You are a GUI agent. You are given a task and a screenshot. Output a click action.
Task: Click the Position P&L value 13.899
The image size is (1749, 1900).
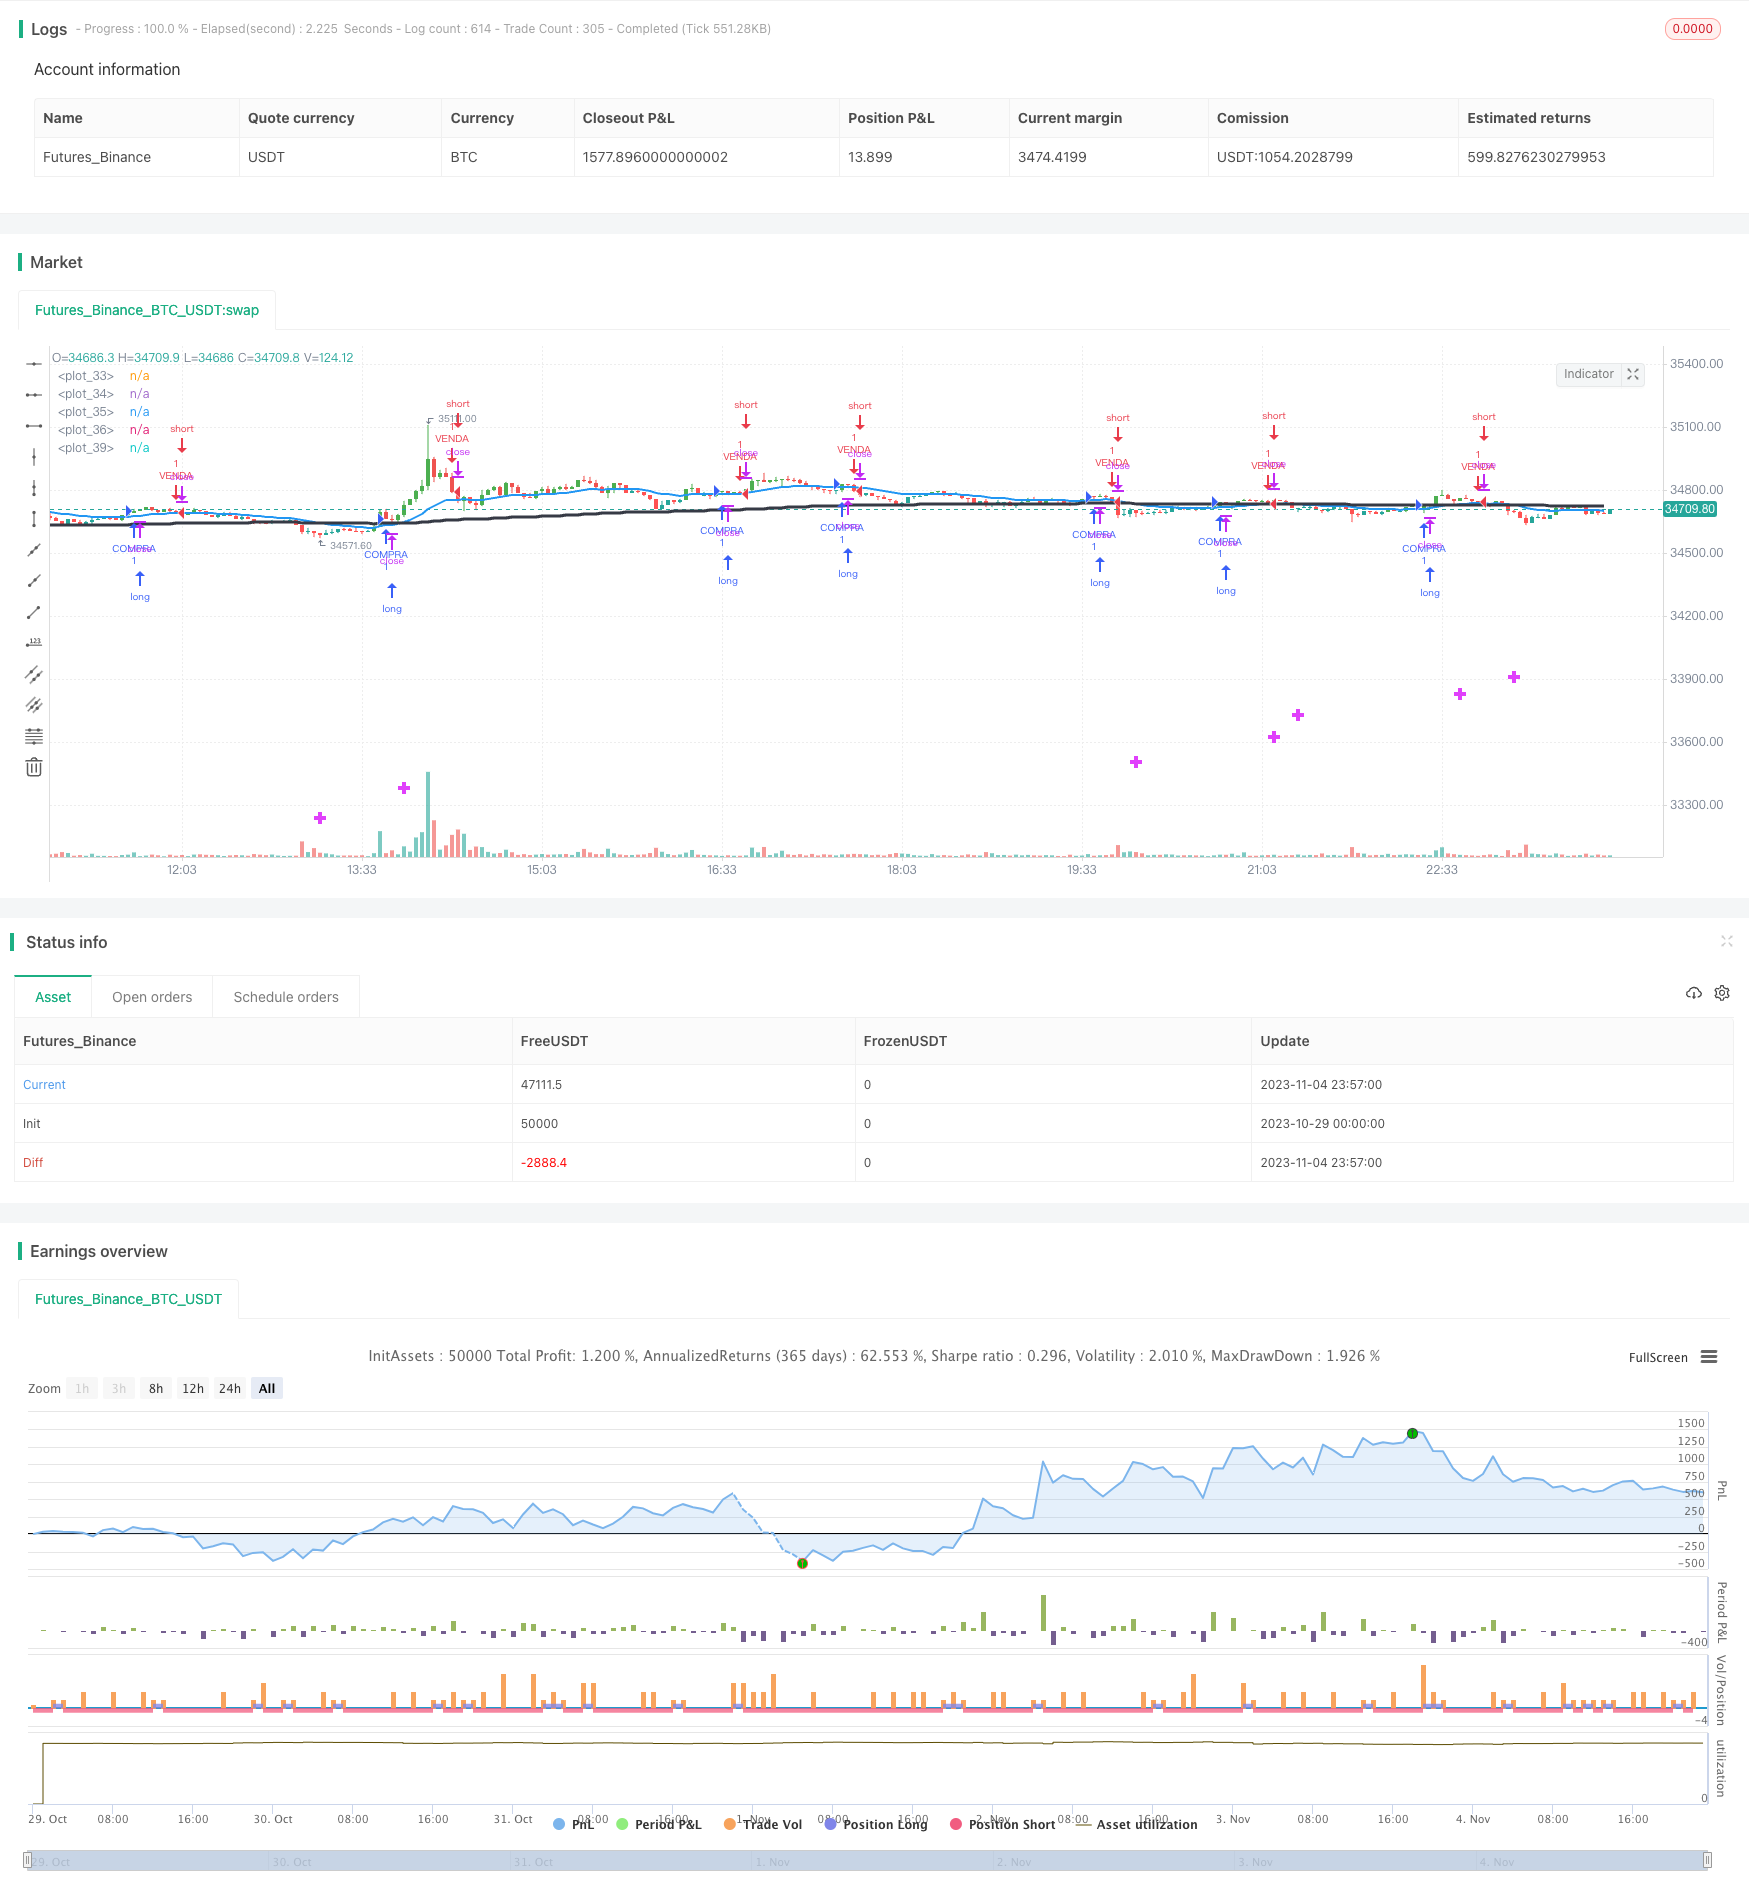coord(870,157)
